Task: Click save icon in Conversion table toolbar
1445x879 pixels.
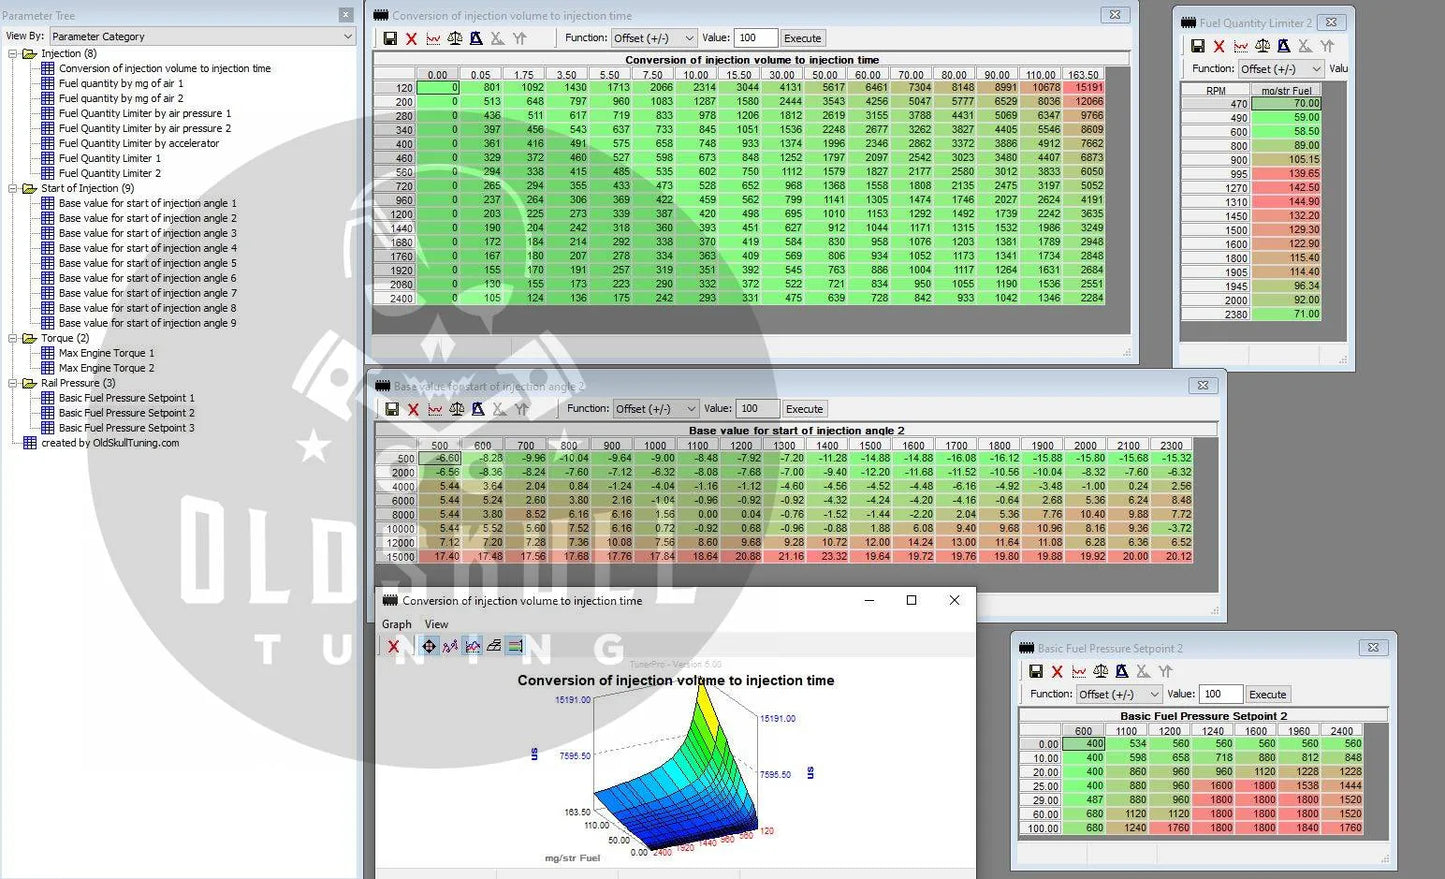Action: pyautogui.click(x=390, y=38)
